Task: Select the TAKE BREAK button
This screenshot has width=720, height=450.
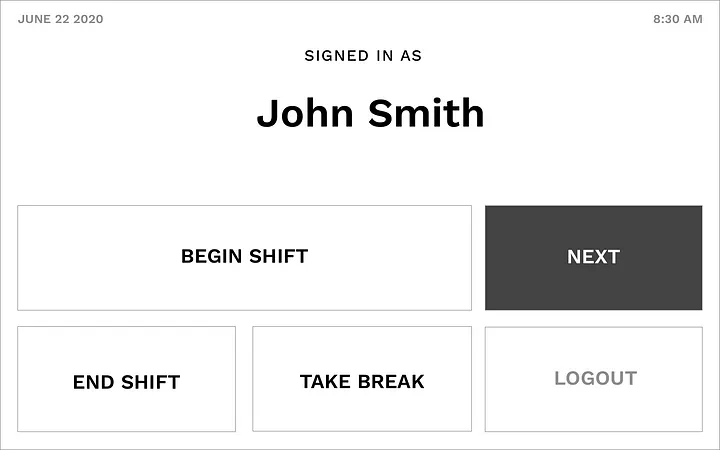Action: point(362,379)
